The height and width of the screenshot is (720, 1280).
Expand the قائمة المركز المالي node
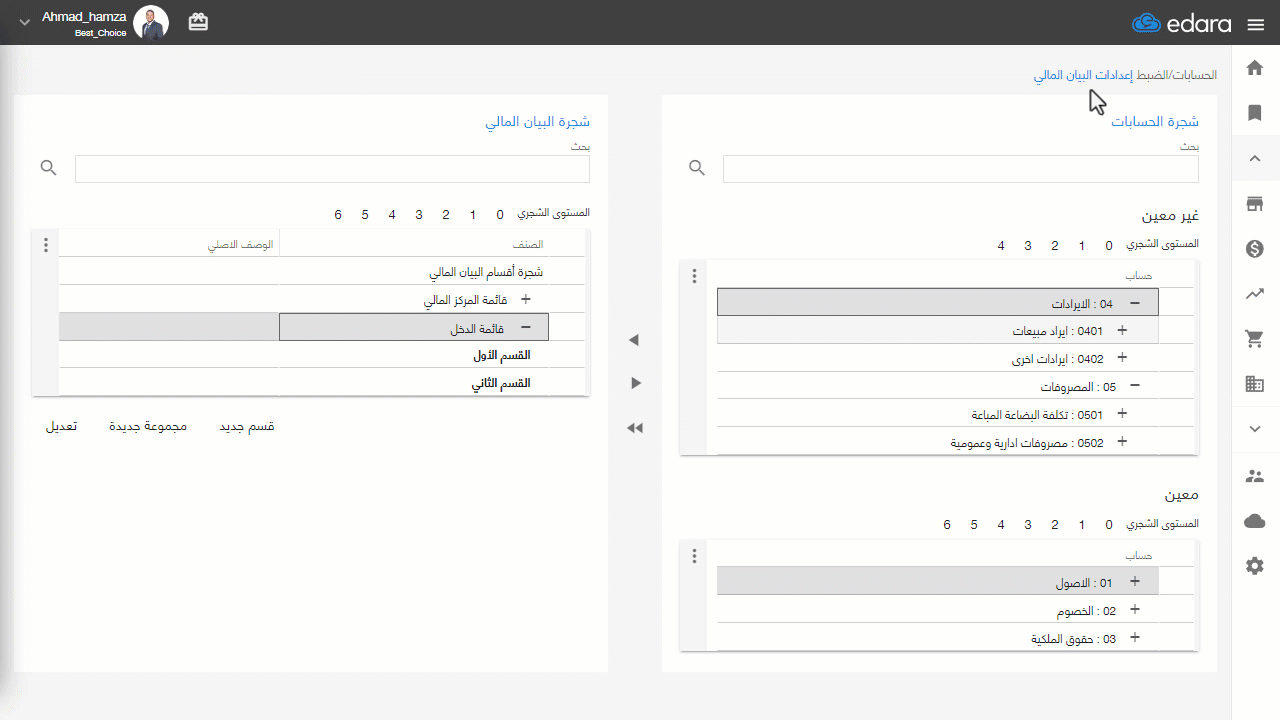click(x=526, y=299)
